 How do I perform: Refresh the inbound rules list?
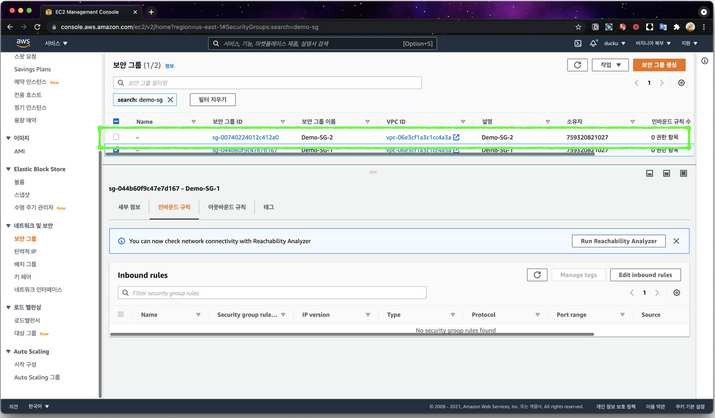[537, 274]
